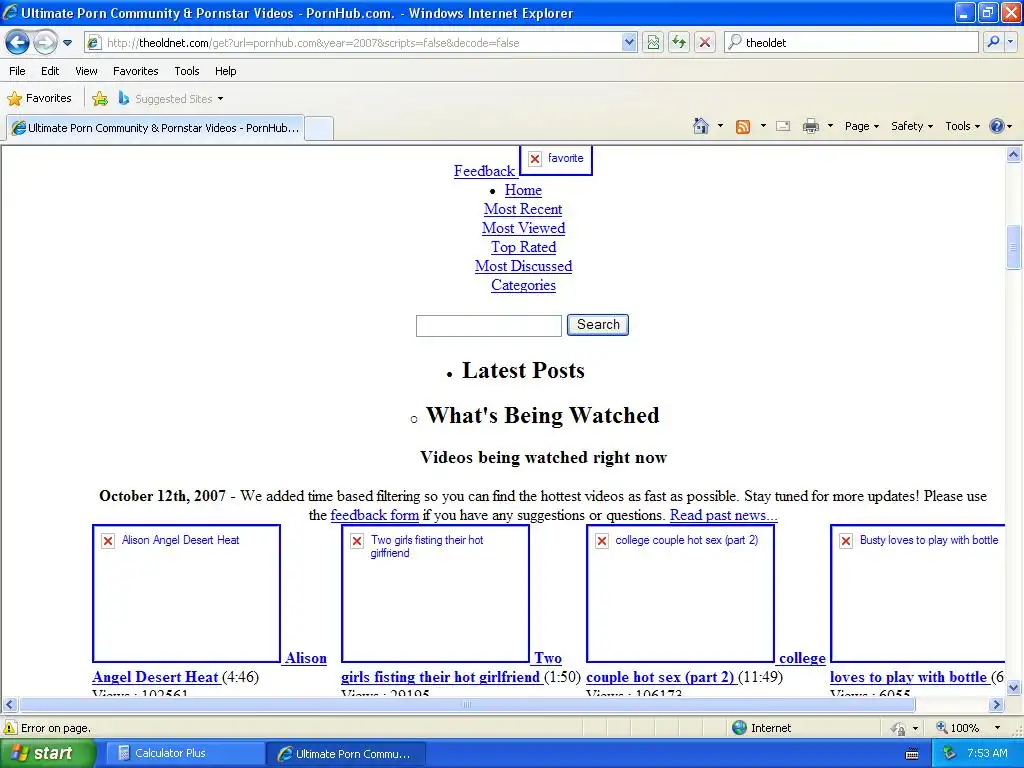This screenshot has width=1024, height=768.
Task: Expand the address bar autocomplete dropdown
Action: (629, 43)
